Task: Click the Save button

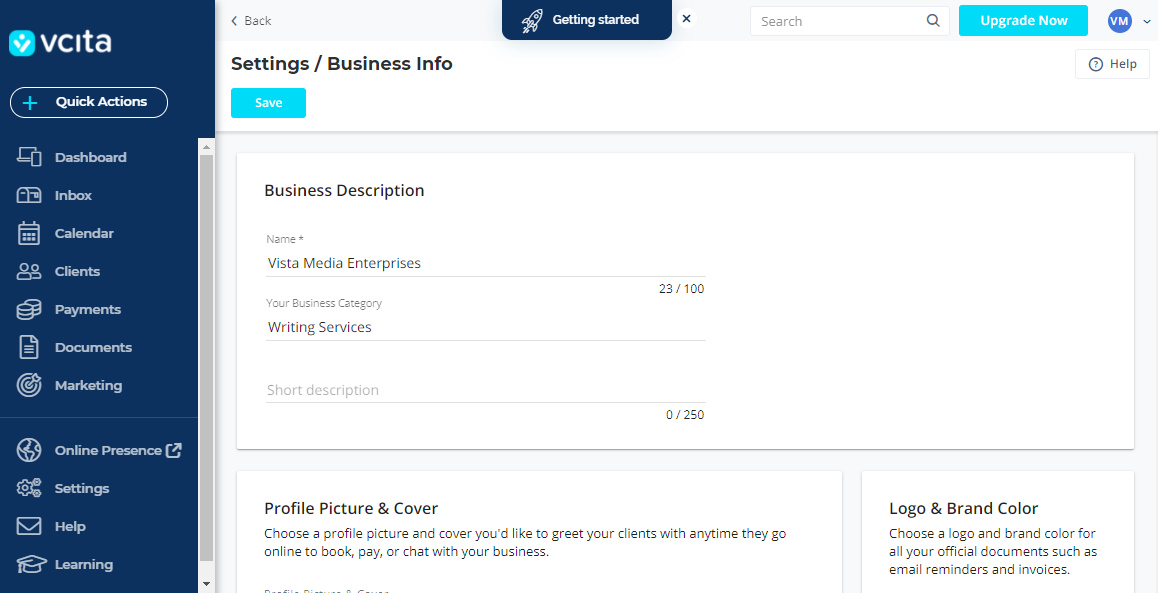Action: 268,103
